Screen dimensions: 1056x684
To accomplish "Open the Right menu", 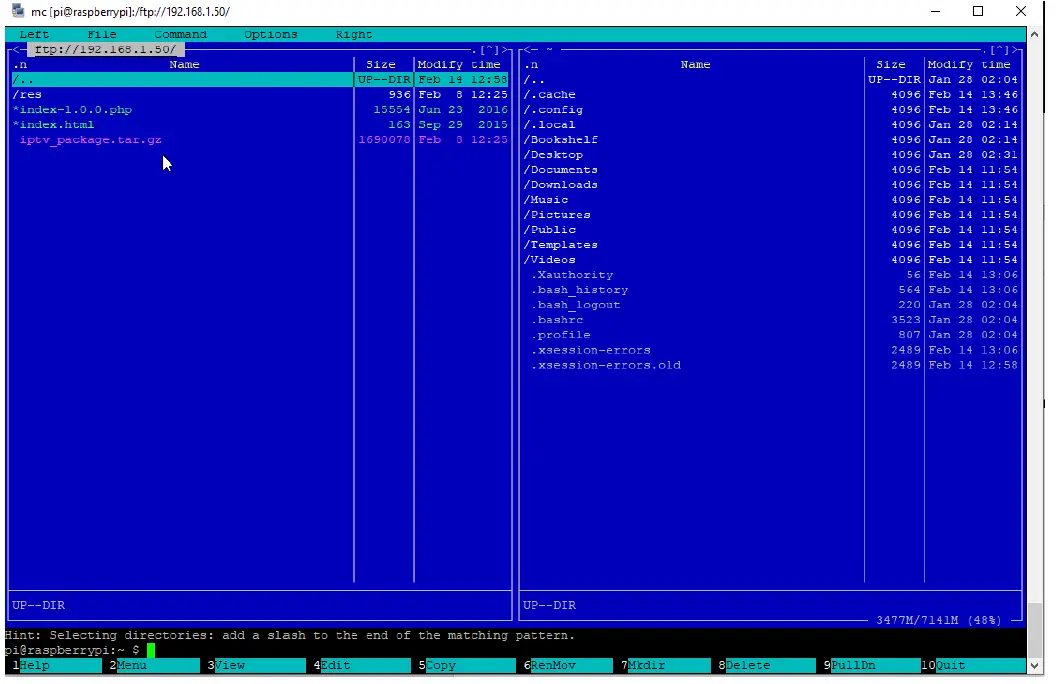I will (354, 34).
